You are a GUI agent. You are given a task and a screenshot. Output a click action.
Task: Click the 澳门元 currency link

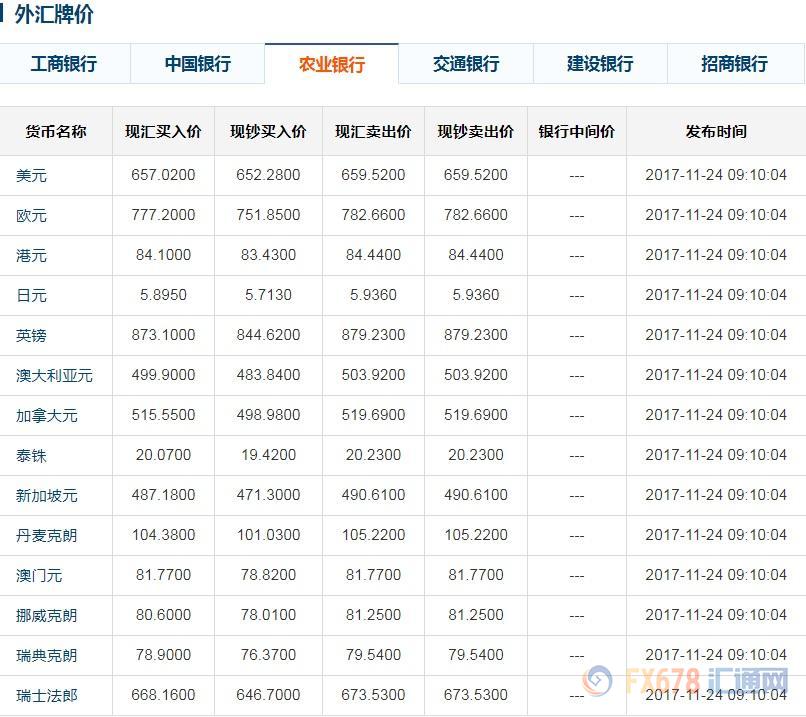[39, 576]
